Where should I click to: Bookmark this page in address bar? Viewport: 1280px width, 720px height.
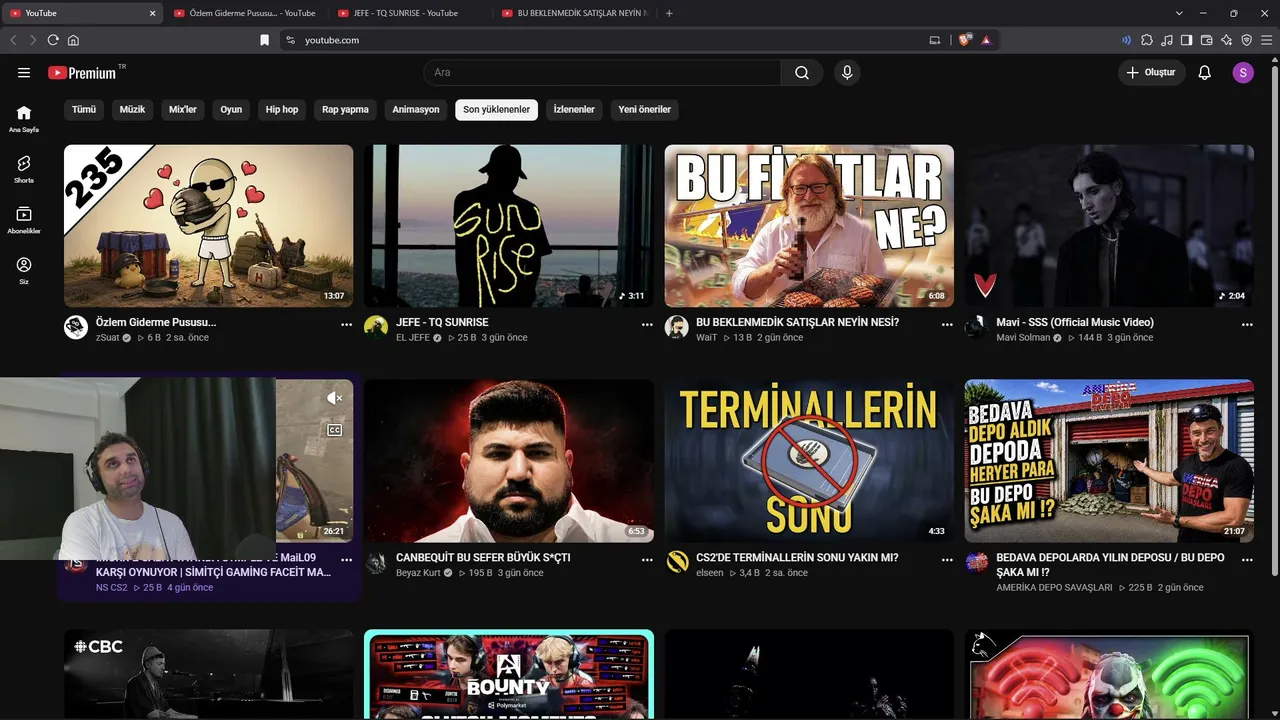point(264,40)
